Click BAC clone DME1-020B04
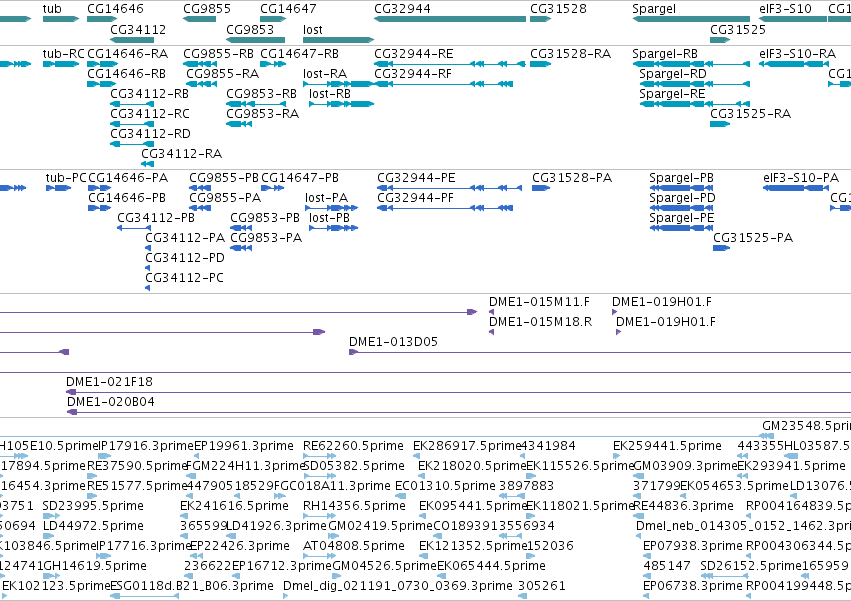This screenshot has height=601, width=851. coord(459,412)
